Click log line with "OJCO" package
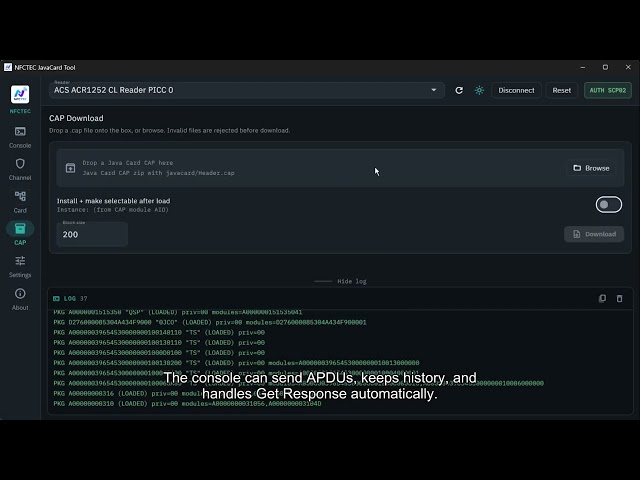Viewport: 640px width, 480px height. tap(210, 322)
